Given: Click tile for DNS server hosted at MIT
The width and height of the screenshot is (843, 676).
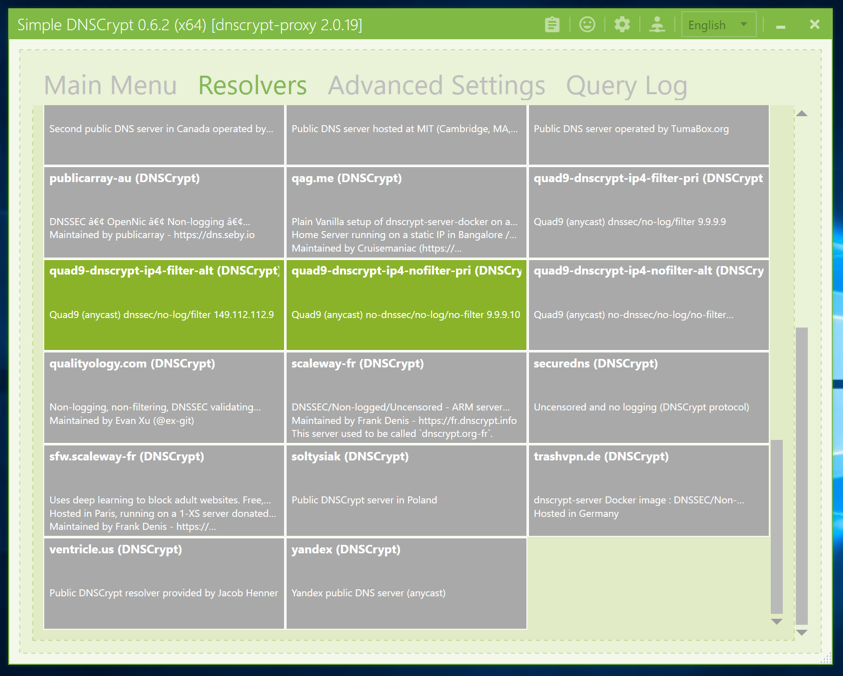Looking at the screenshot, I should coord(406,134).
